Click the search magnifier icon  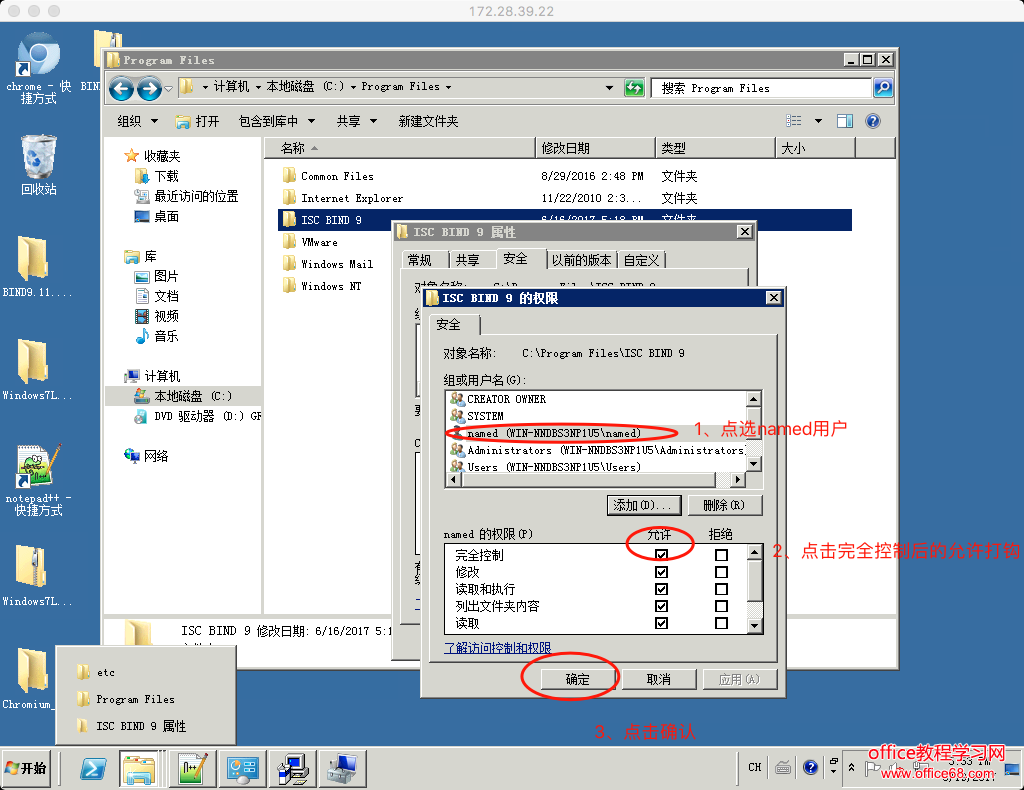coord(883,87)
